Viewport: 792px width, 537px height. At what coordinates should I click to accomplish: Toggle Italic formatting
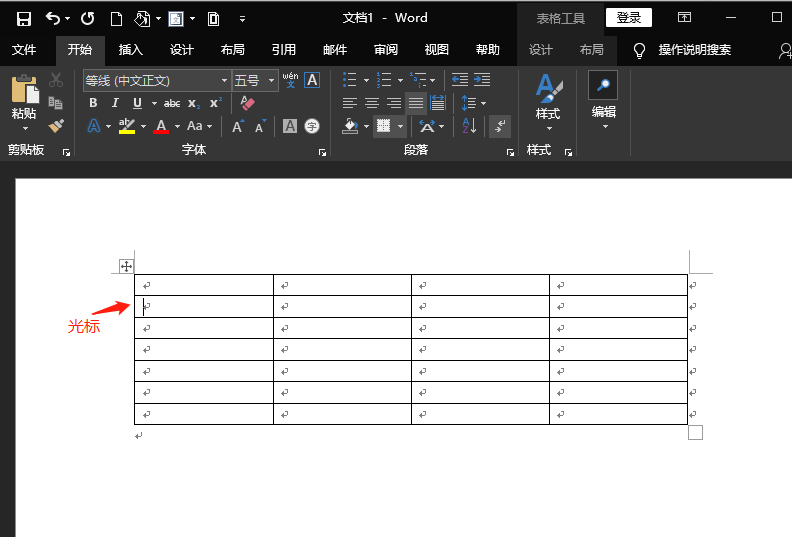[115, 103]
